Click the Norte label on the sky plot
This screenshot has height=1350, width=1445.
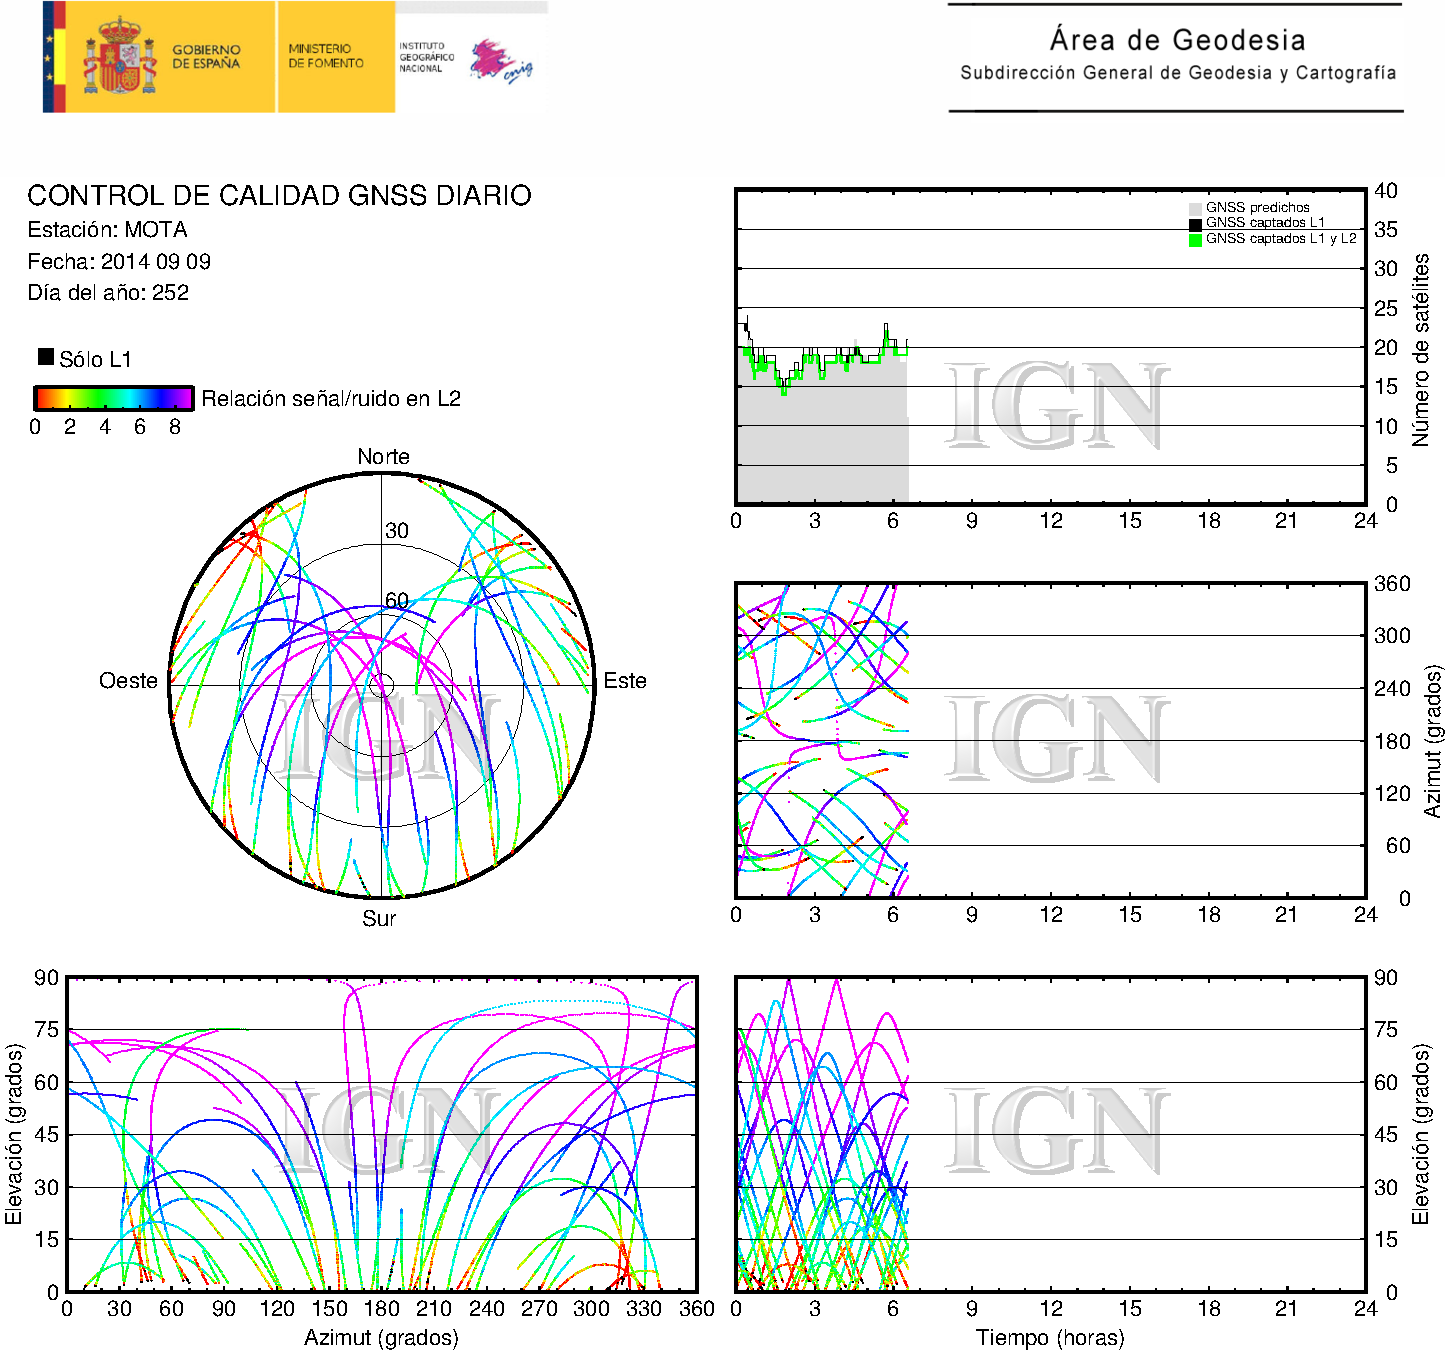point(383,457)
